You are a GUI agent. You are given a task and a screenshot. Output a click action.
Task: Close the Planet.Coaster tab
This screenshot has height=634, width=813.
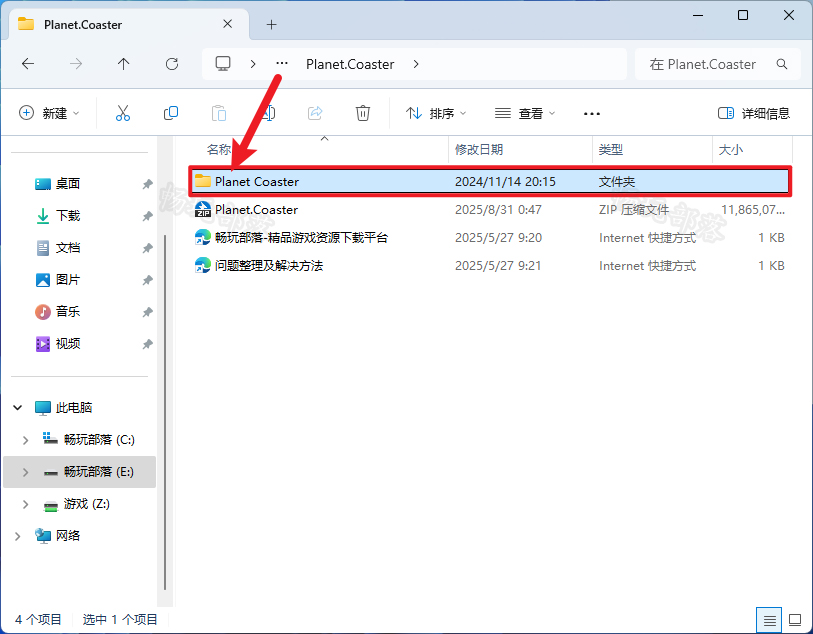coord(228,24)
